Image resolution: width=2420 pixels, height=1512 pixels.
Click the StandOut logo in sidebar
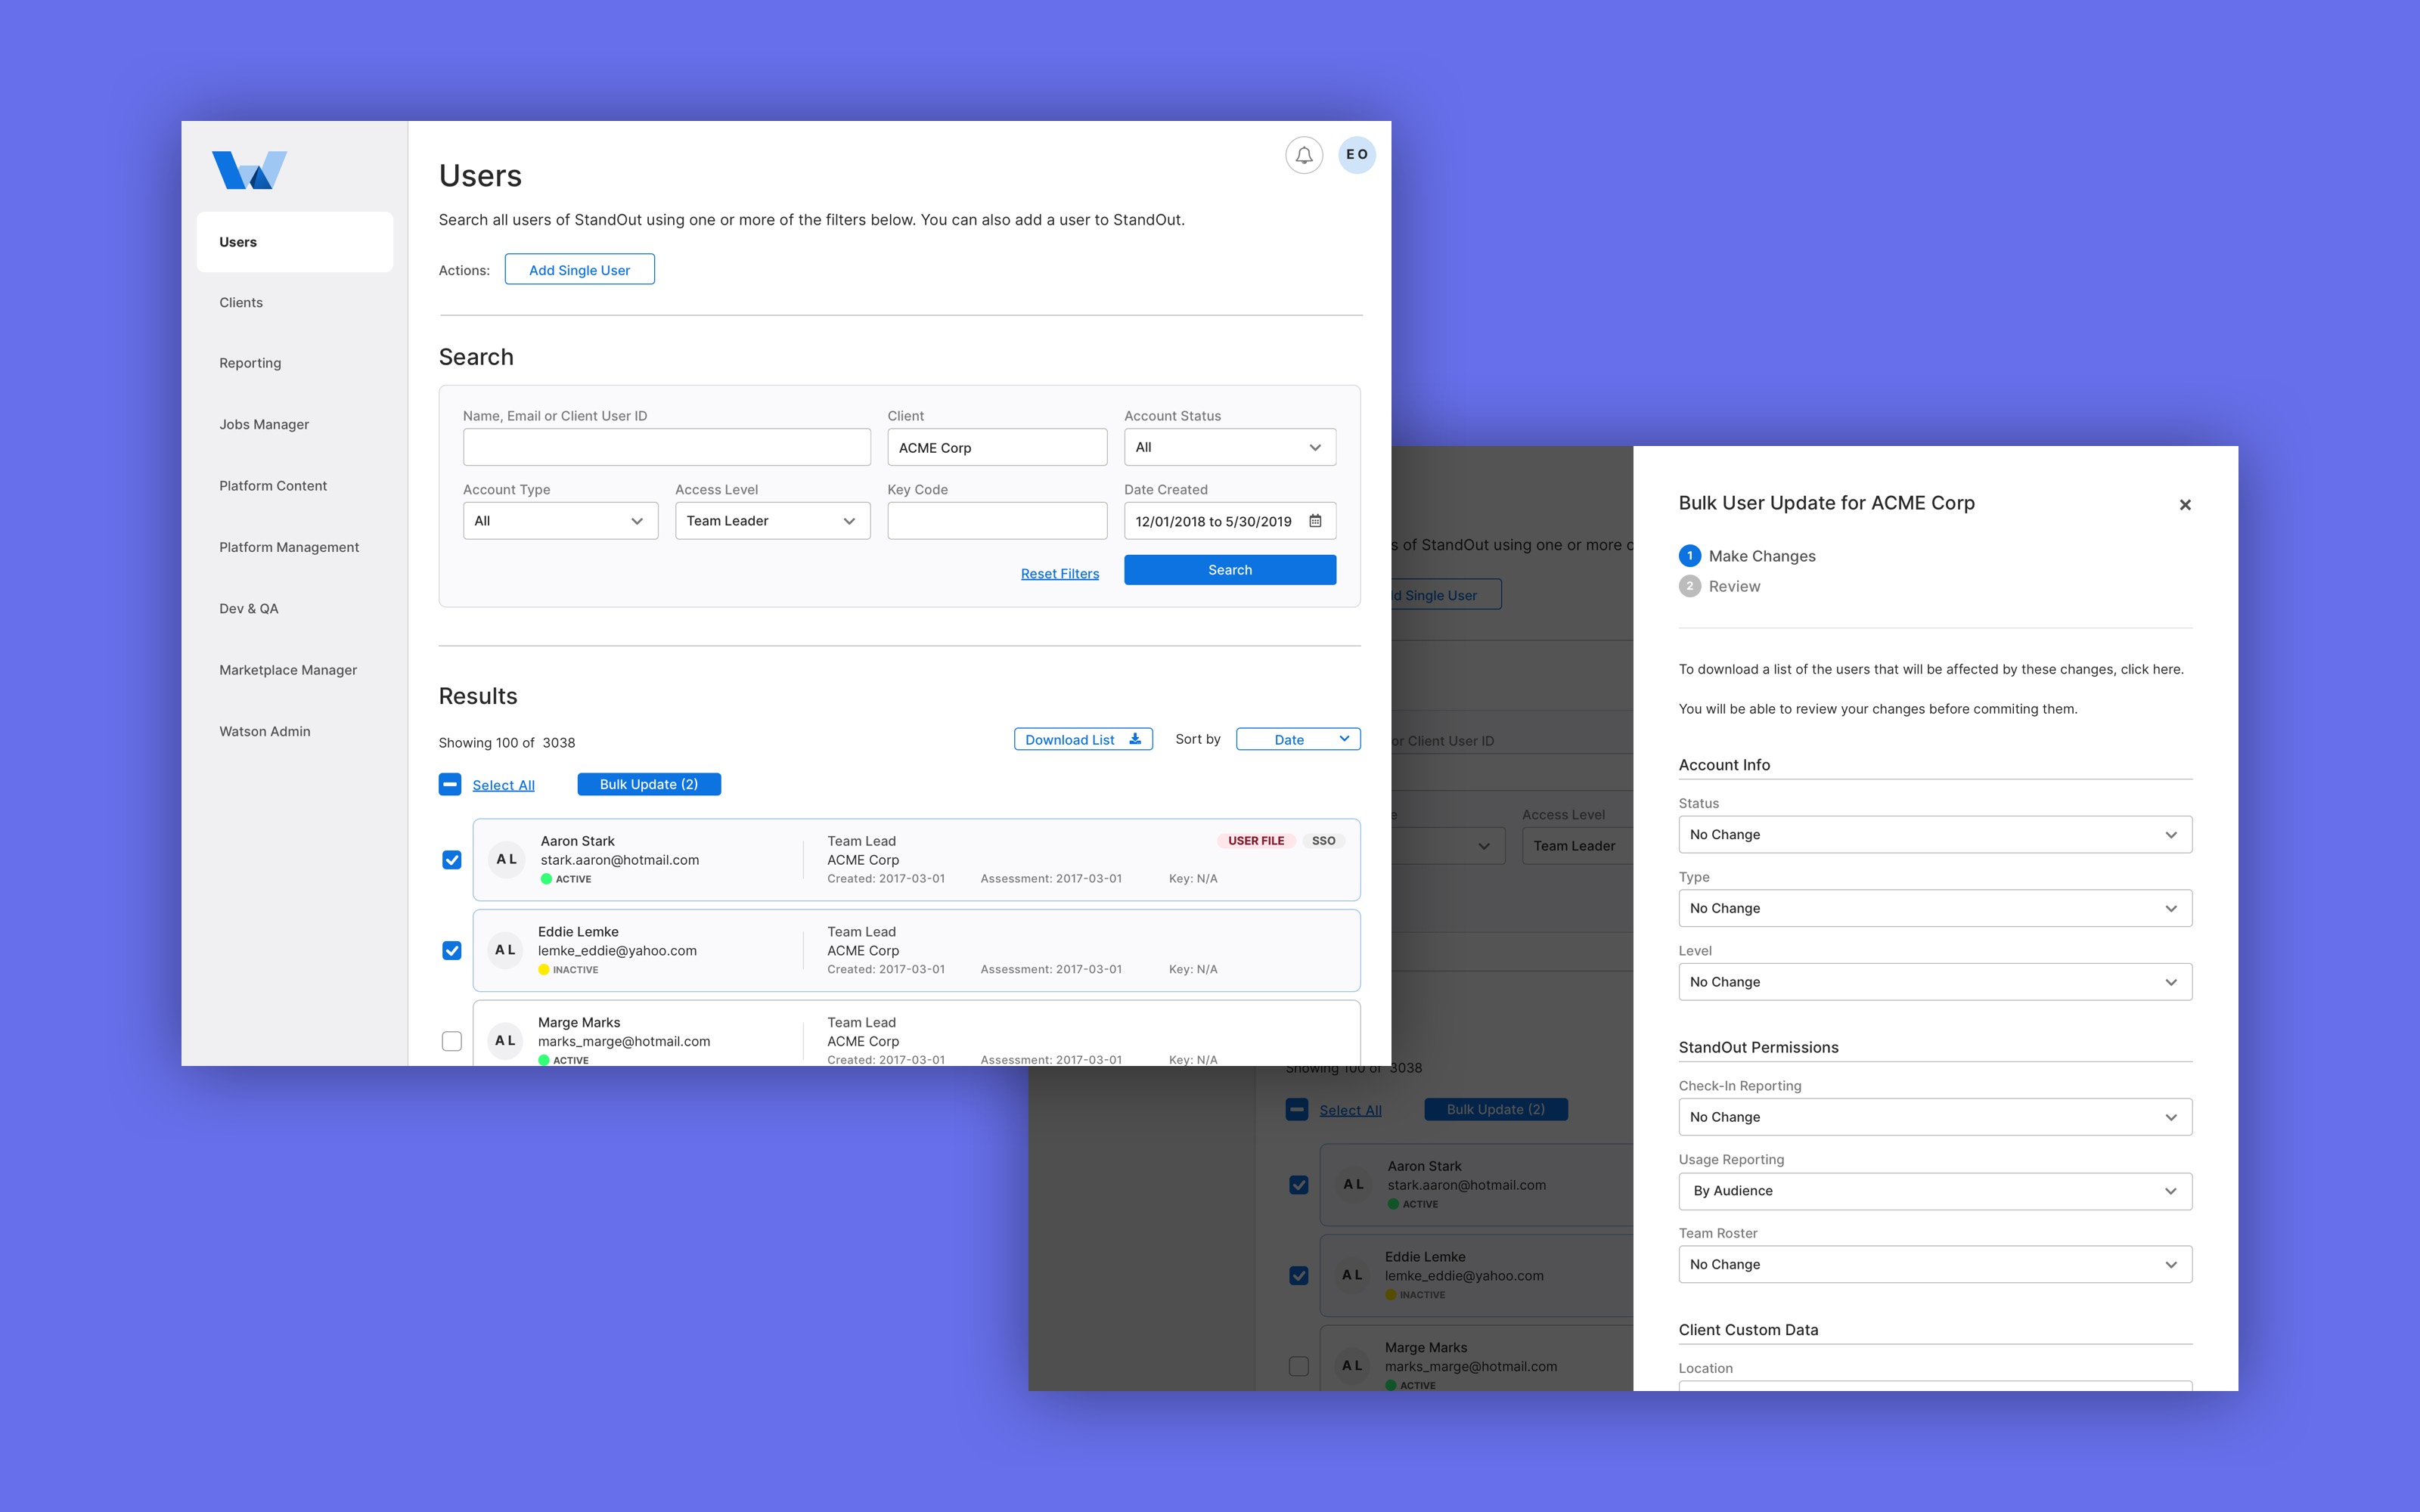249,170
